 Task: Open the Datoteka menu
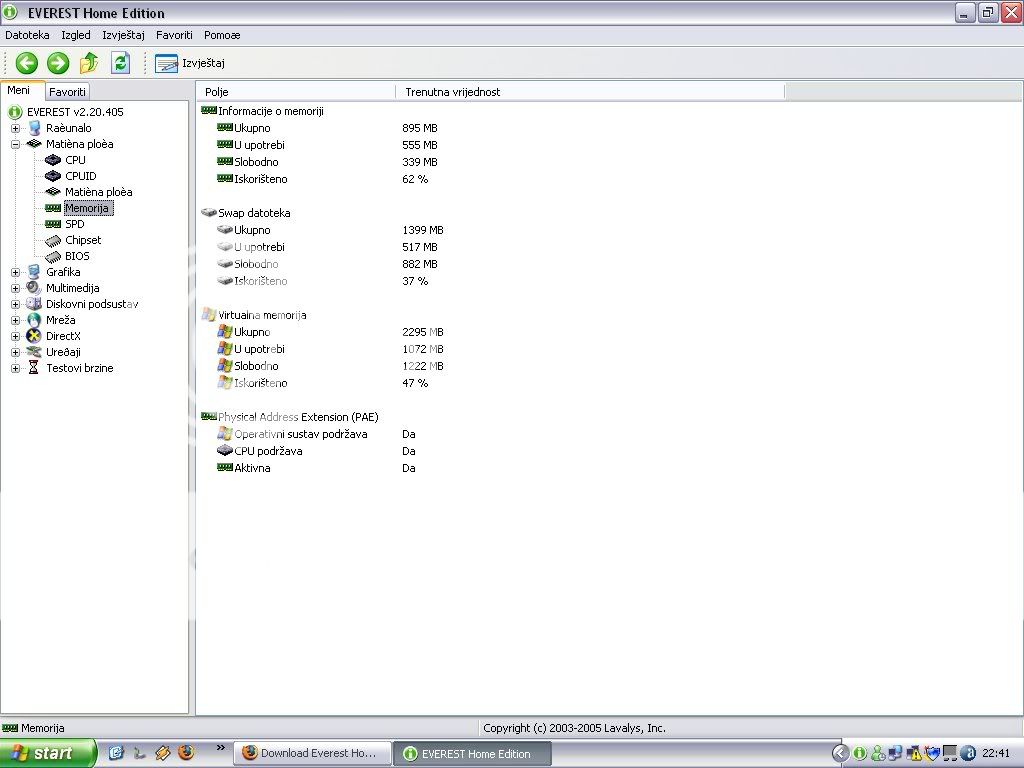pyautogui.click(x=27, y=35)
